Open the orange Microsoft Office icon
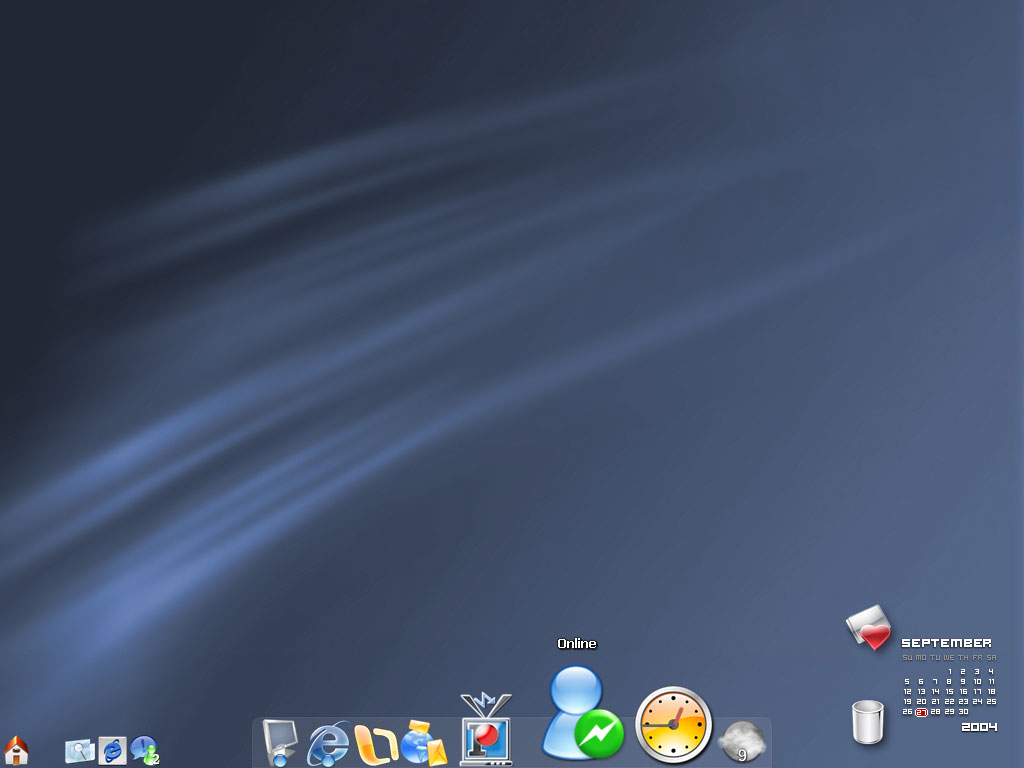Viewport: 1024px width, 768px height. click(376, 744)
